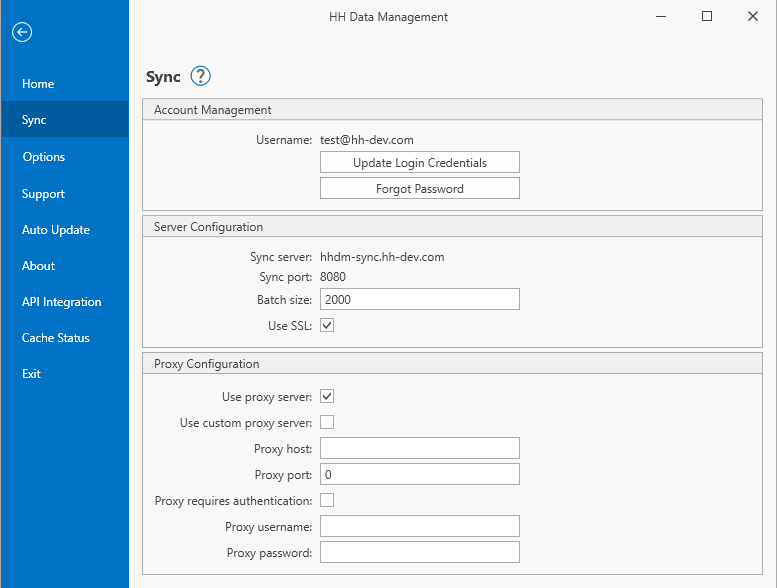Open the About page
777x588 pixels.
click(x=39, y=266)
